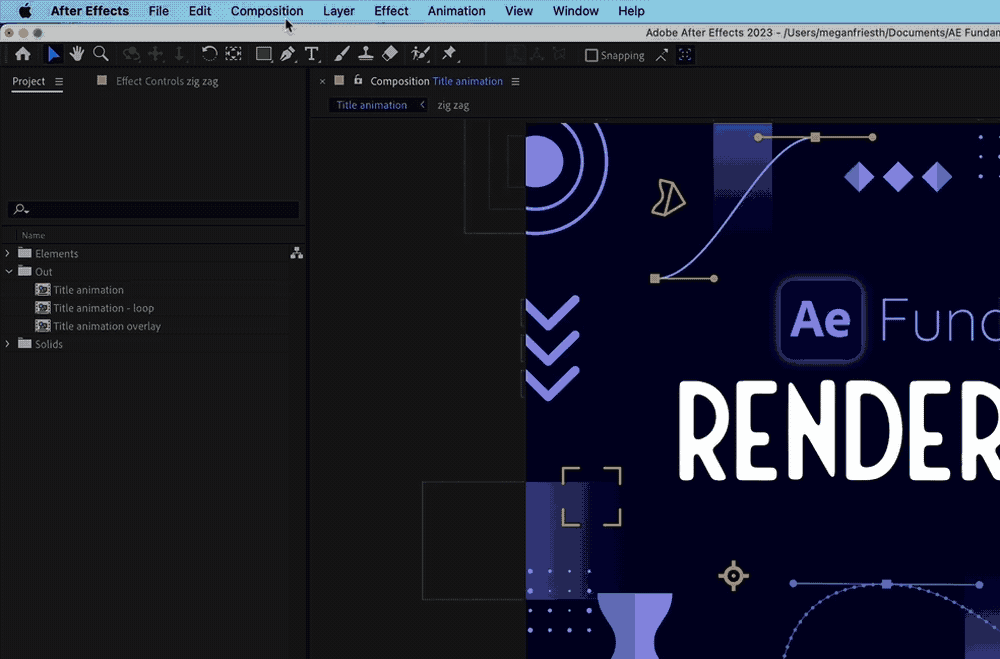Click the Project panel search field
Image resolution: width=1000 pixels, height=659 pixels.
(153, 209)
